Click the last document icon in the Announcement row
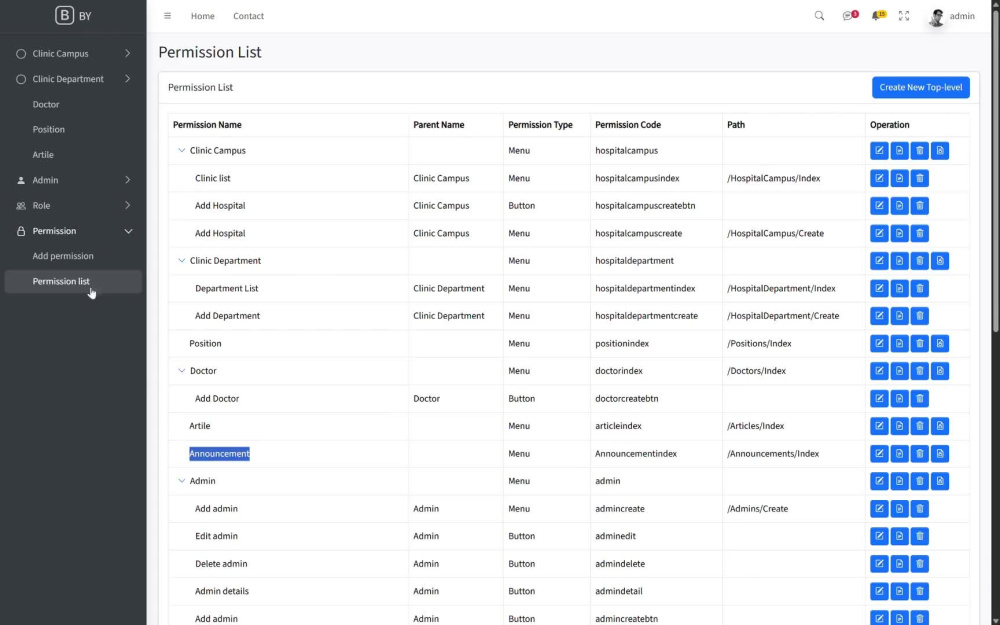1000x625 pixels. (939, 453)
